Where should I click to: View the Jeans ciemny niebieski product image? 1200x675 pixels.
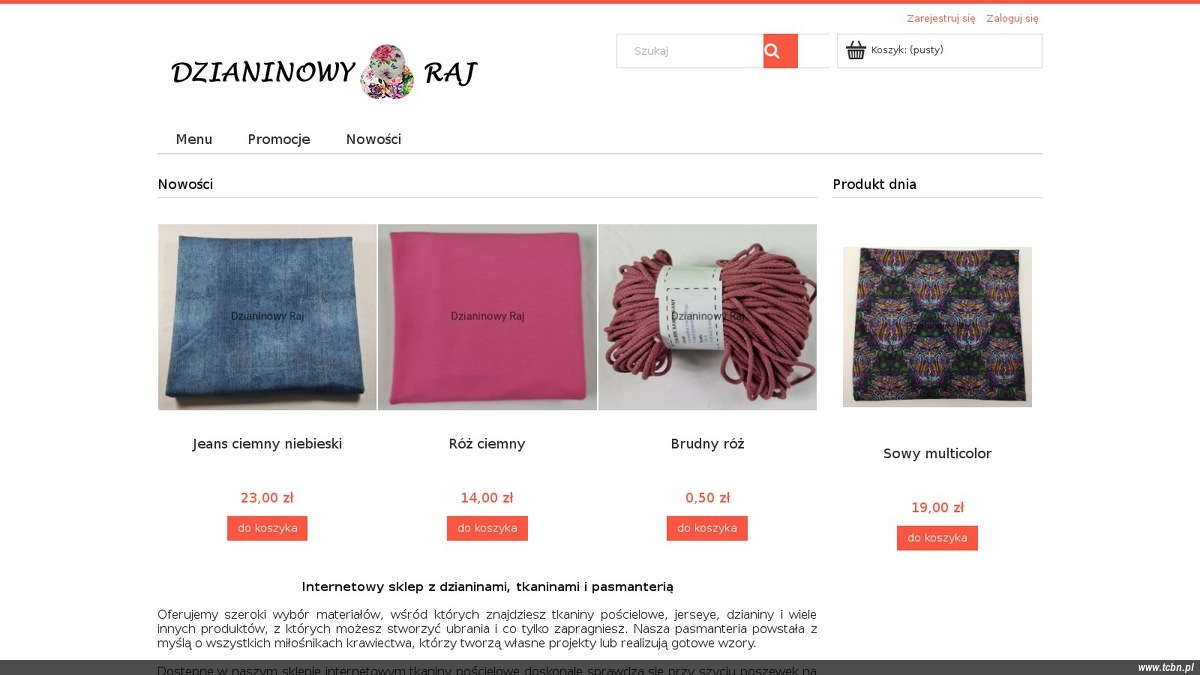267,317
